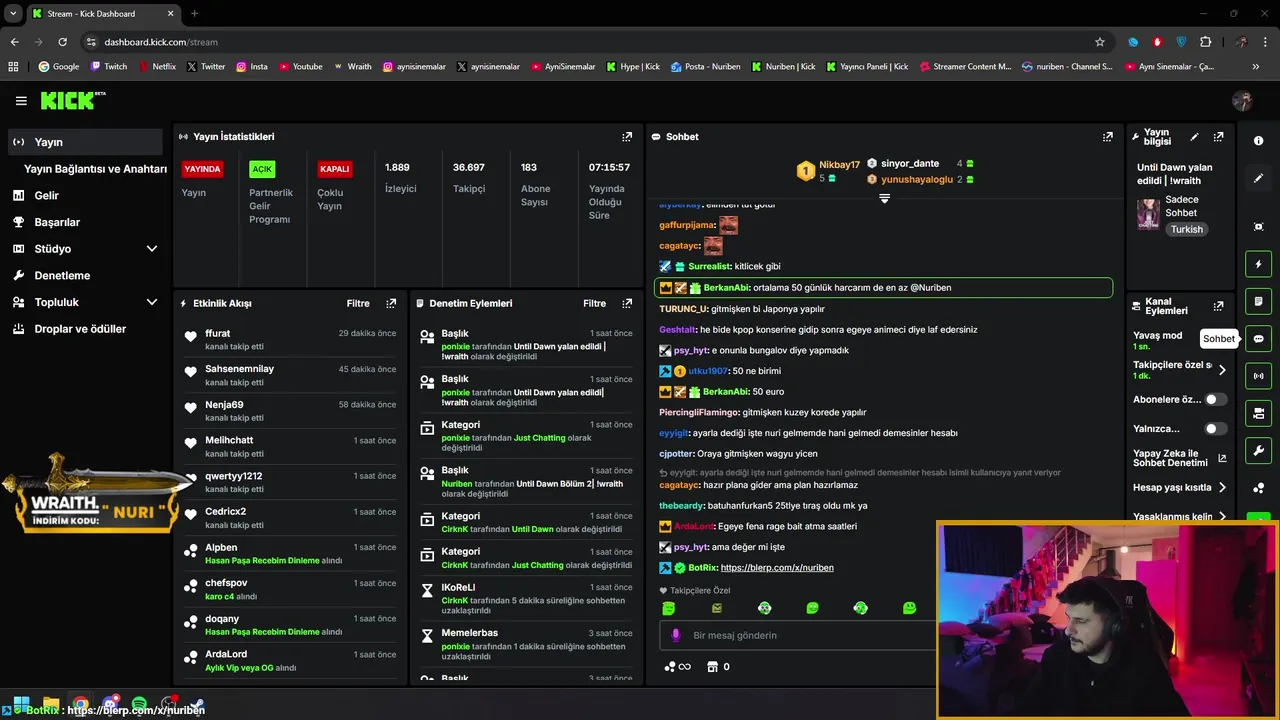The width and height of the screenshot is (1280, 720).
Task: Open Filtre in Etkinlik Akışı
Action: (x=358, y=303)
